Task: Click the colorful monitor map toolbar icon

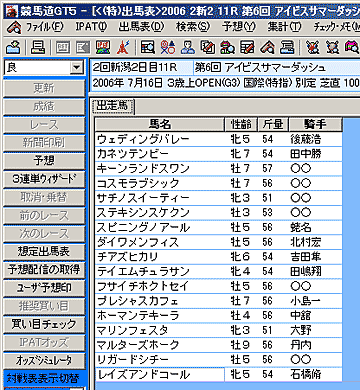Action: 103,47
